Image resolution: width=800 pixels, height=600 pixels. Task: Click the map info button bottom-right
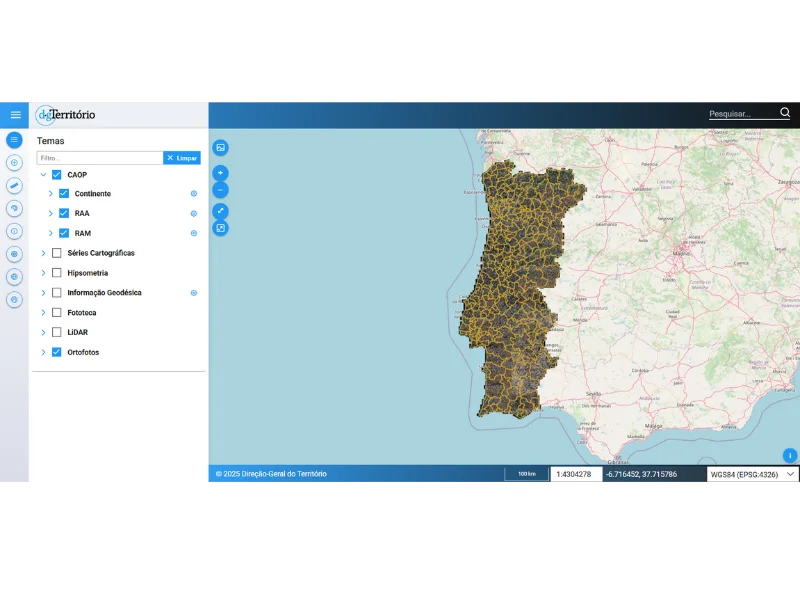click(789, 455)
